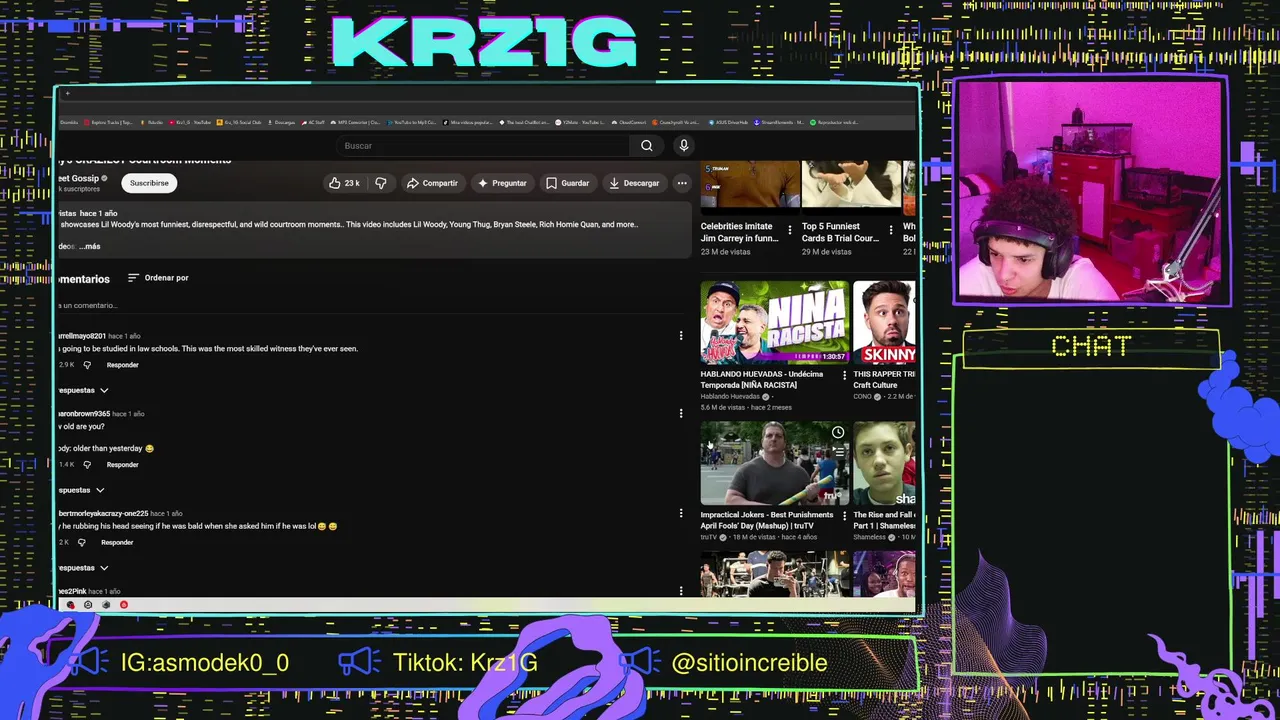Click the thumbs-down dislike icon on the video

380,183
